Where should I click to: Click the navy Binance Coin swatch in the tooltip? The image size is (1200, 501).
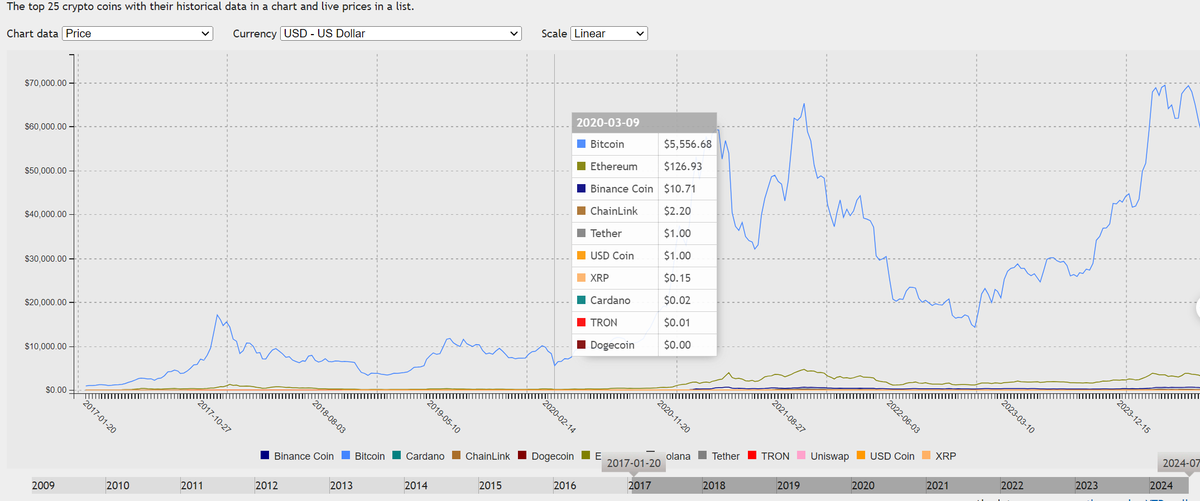[x=582, y=188]
